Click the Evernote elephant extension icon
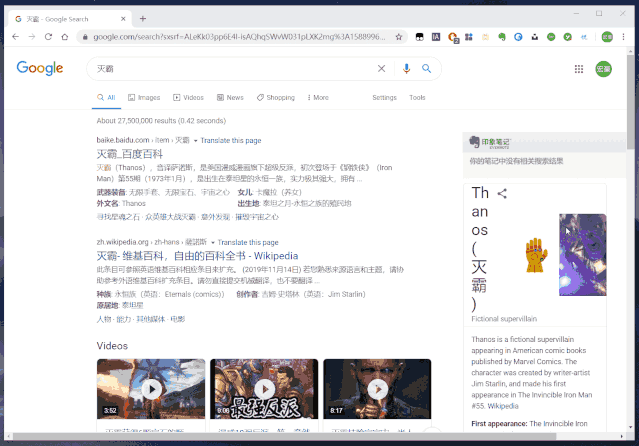Viewport: 639px width, 446px height. (502, 37)
